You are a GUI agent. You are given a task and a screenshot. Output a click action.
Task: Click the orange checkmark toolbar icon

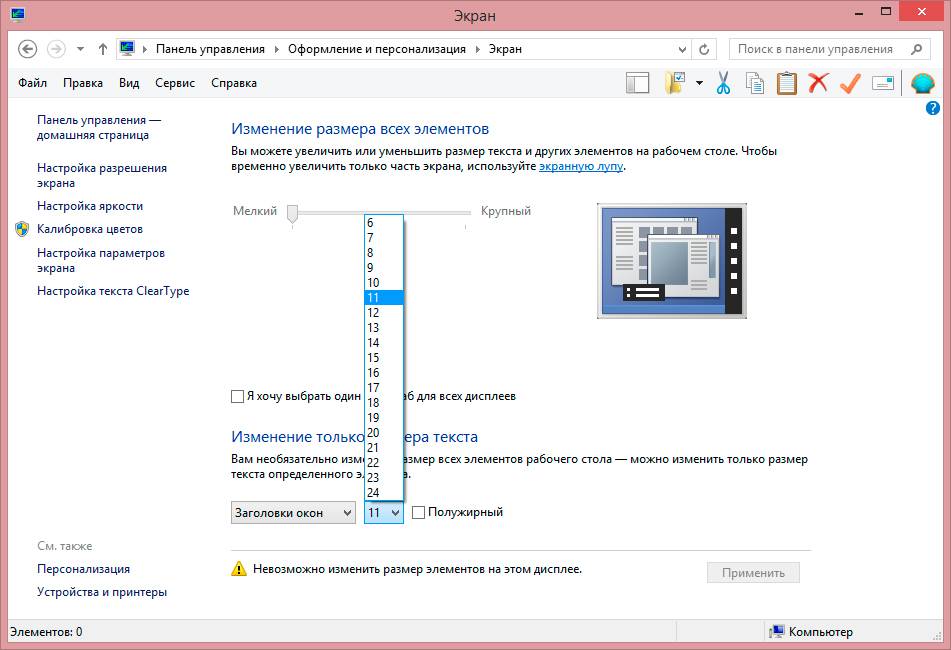tap(850, 83)
